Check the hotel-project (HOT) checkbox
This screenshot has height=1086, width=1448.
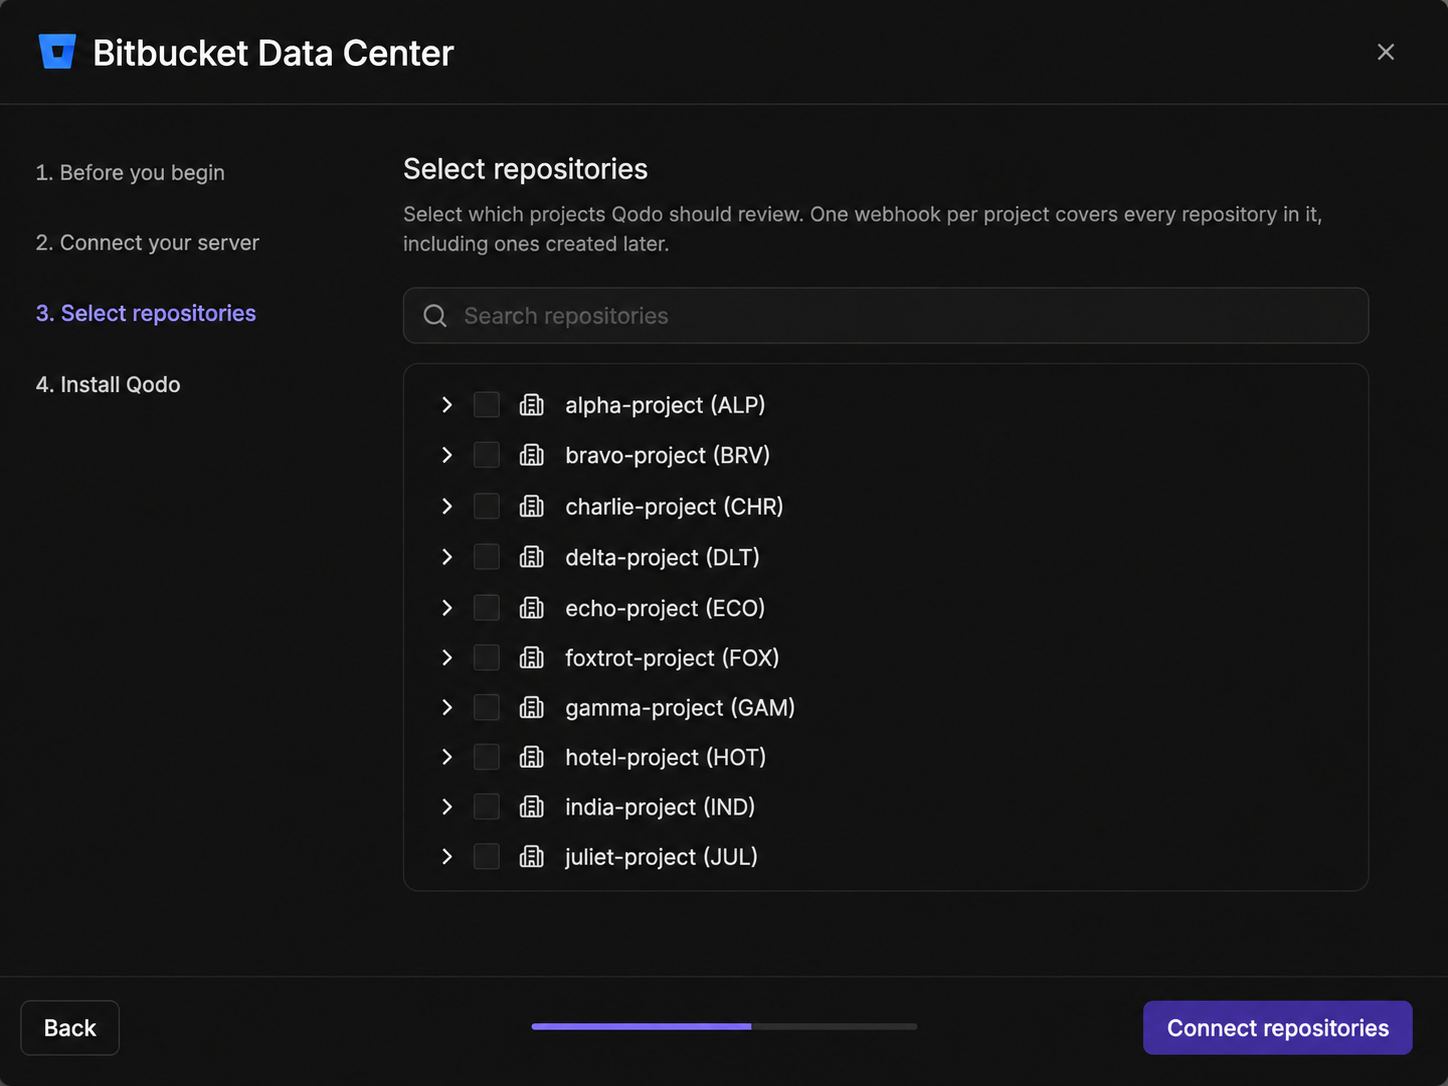pos(487,757)
